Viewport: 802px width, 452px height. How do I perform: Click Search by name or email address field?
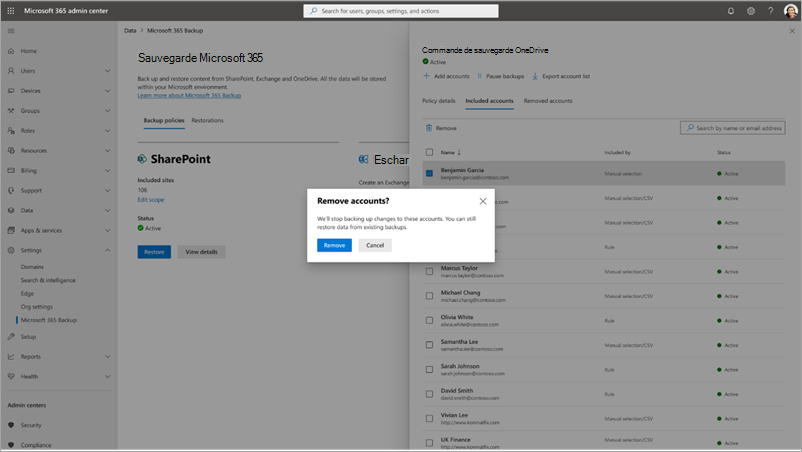coord(732,128)
